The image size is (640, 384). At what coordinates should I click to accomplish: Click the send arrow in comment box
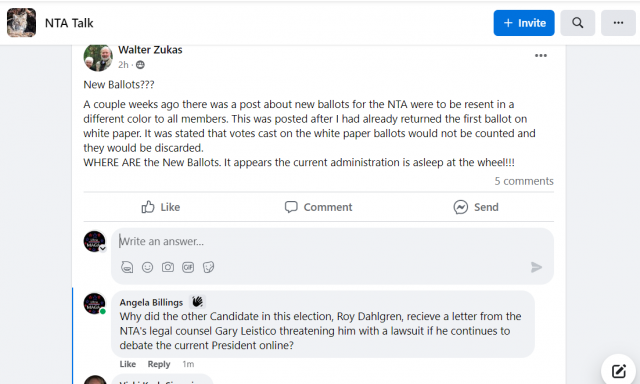click(x=536, y=267)
